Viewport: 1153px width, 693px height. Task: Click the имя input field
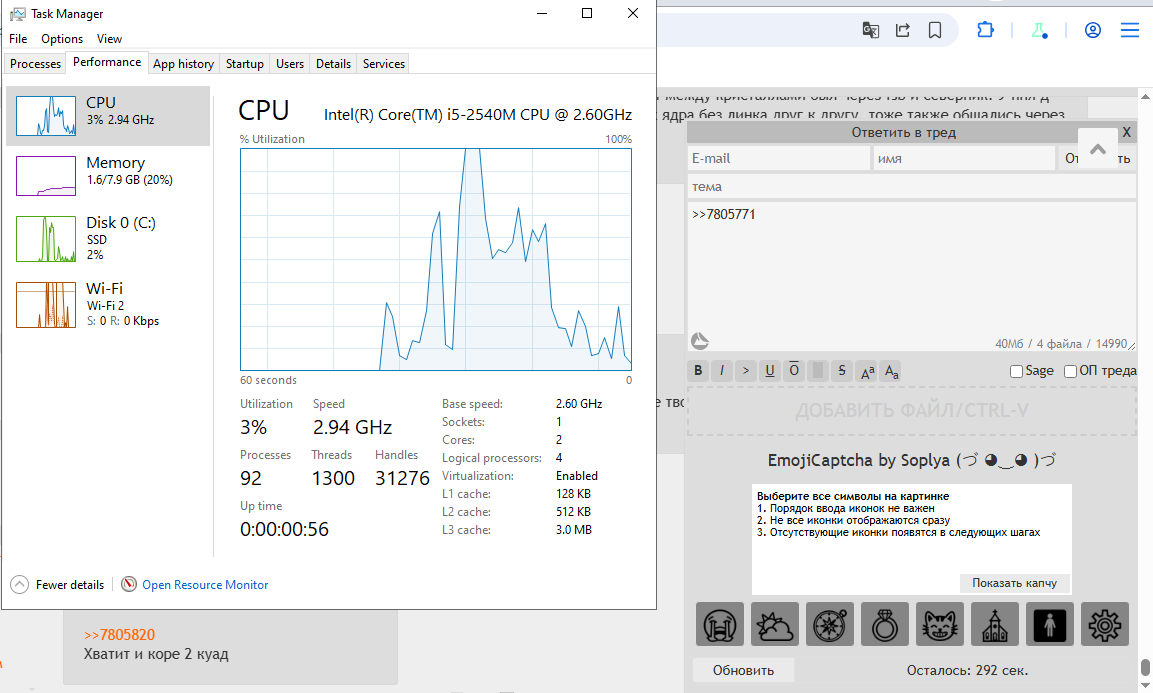coord(964,158)
